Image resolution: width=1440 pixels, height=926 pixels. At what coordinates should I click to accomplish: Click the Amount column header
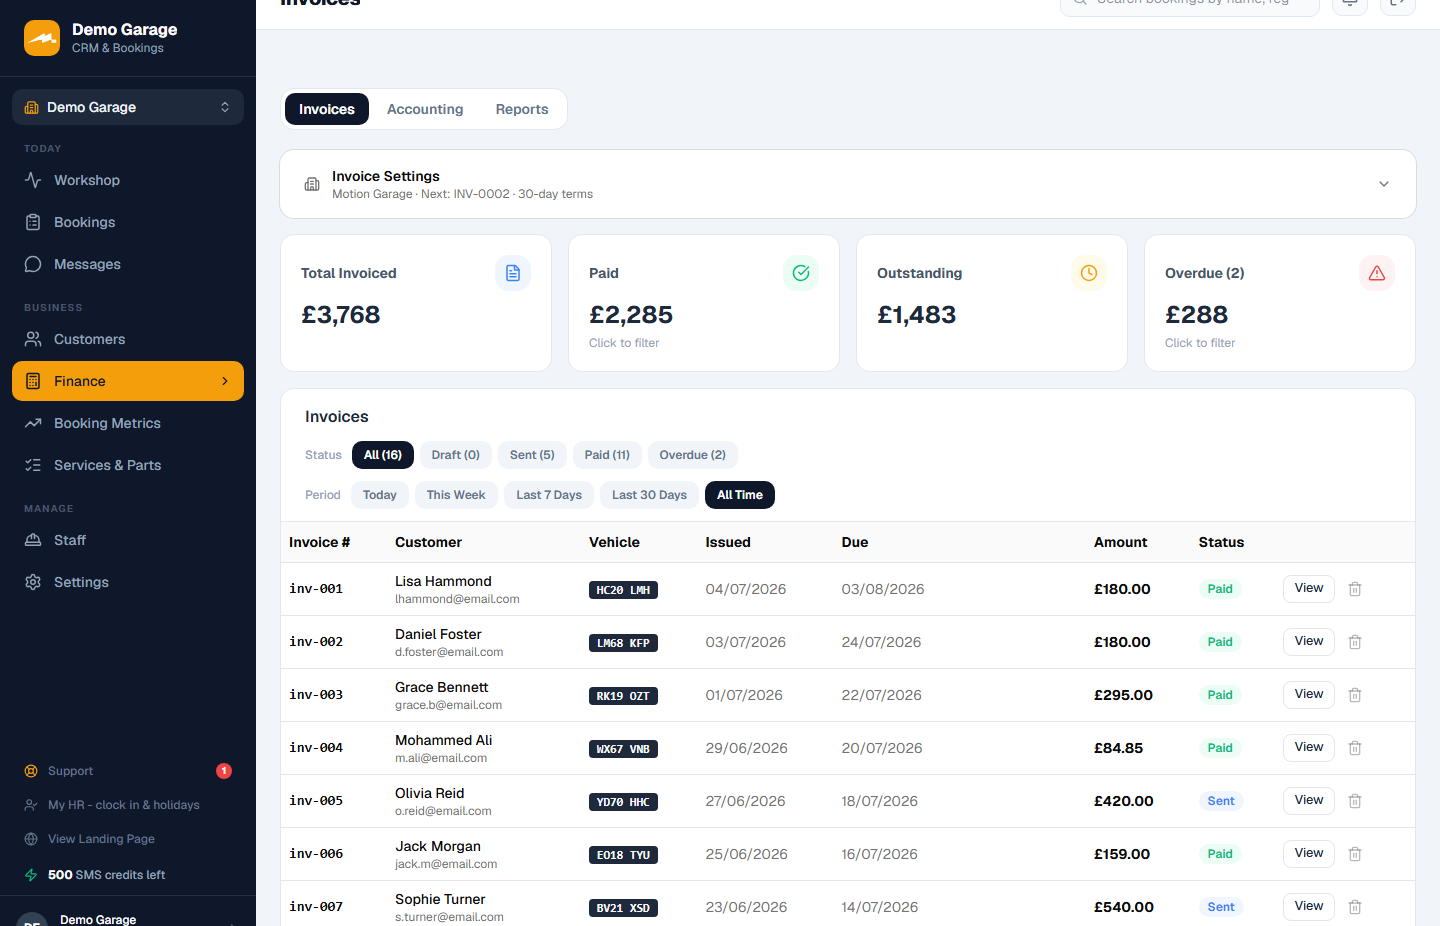(1120, 542)
